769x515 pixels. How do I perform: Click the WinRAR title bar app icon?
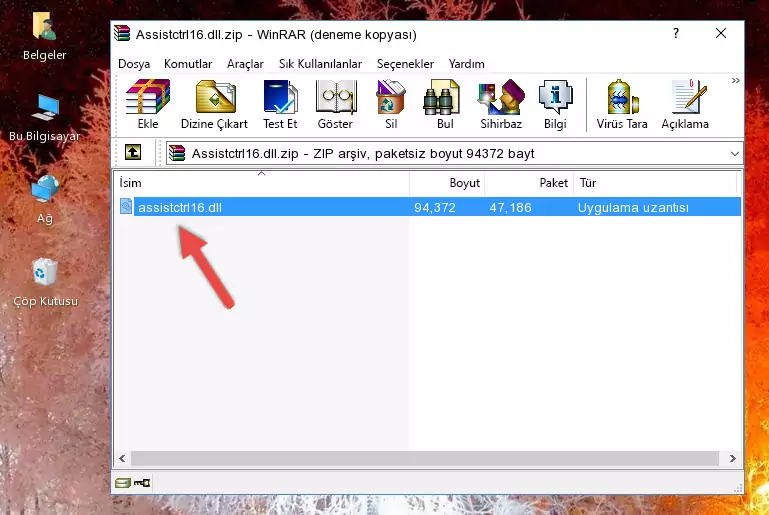[x=122, y=33]
